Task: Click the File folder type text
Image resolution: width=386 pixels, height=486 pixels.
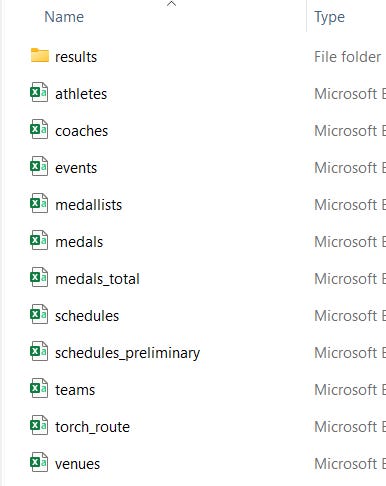Action: pos(347,57)
